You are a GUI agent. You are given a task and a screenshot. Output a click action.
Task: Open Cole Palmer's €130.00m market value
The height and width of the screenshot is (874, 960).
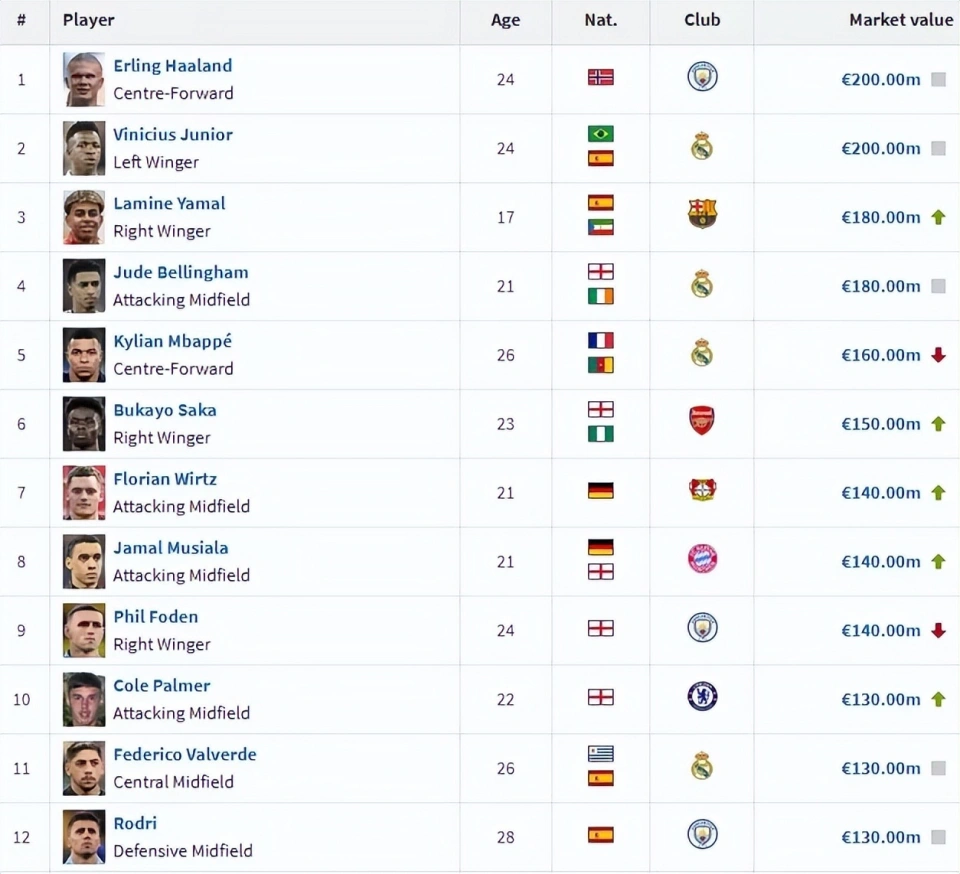coord(880,699)
